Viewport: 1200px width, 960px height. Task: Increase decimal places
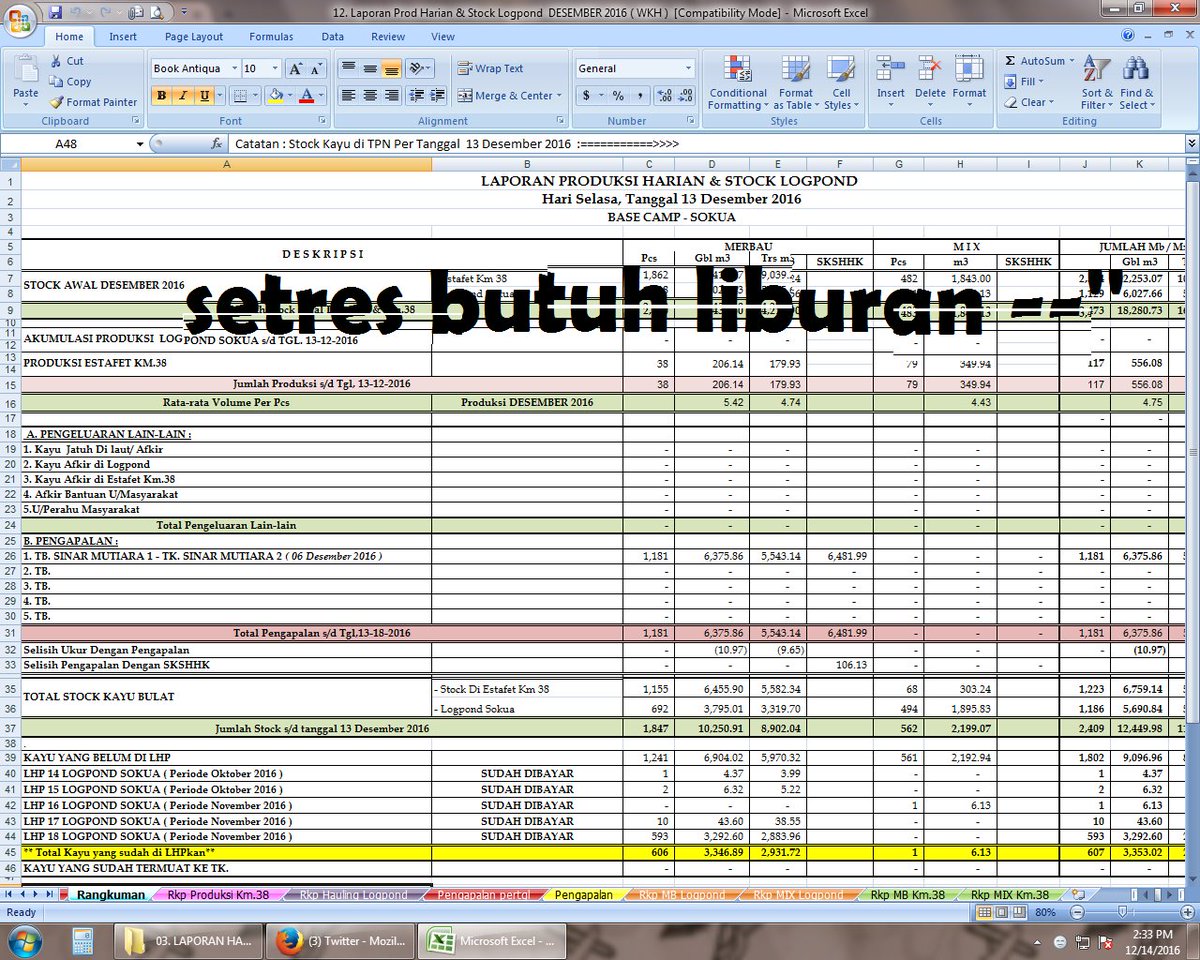(x=665, y=96)
